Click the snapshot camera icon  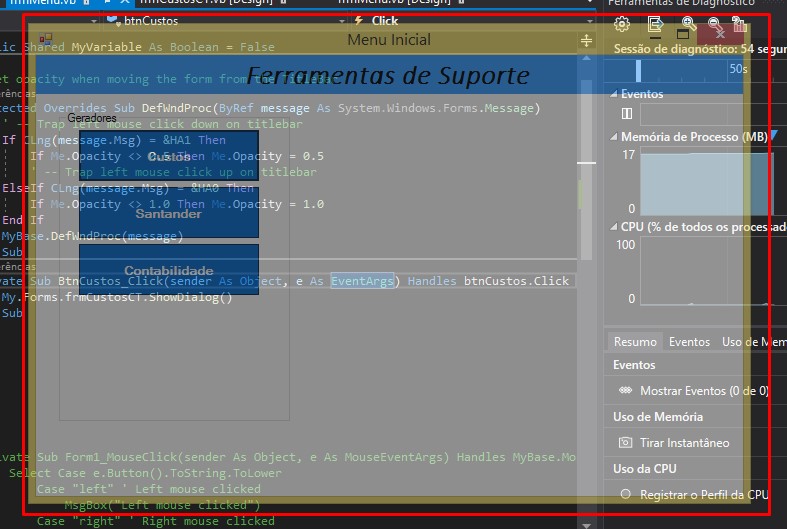point(625,442)
